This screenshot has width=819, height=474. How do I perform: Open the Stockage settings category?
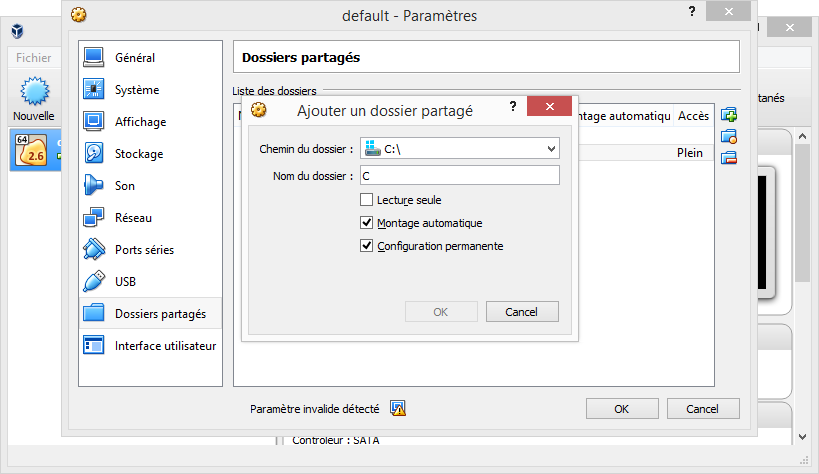tap(138, 154)
